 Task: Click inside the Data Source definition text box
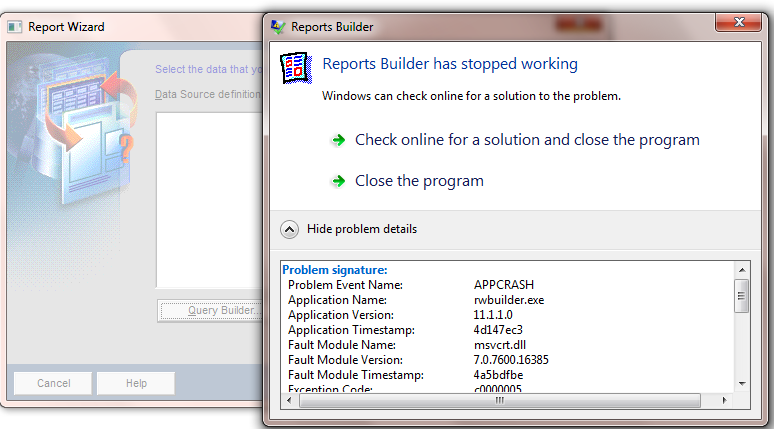[x=208, y=200]
